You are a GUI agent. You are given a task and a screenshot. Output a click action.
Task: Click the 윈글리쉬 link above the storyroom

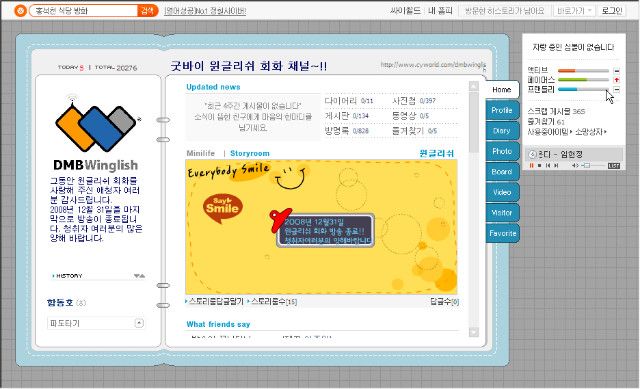coord(436,153)
